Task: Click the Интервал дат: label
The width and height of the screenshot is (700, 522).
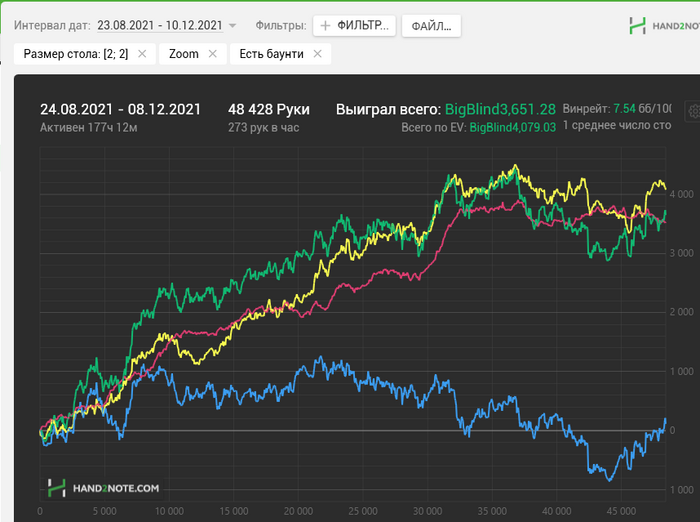Action: point(52,25)
